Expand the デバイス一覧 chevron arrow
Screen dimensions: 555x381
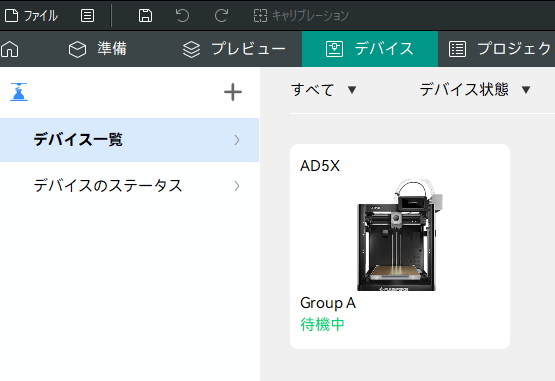[237, 140]
